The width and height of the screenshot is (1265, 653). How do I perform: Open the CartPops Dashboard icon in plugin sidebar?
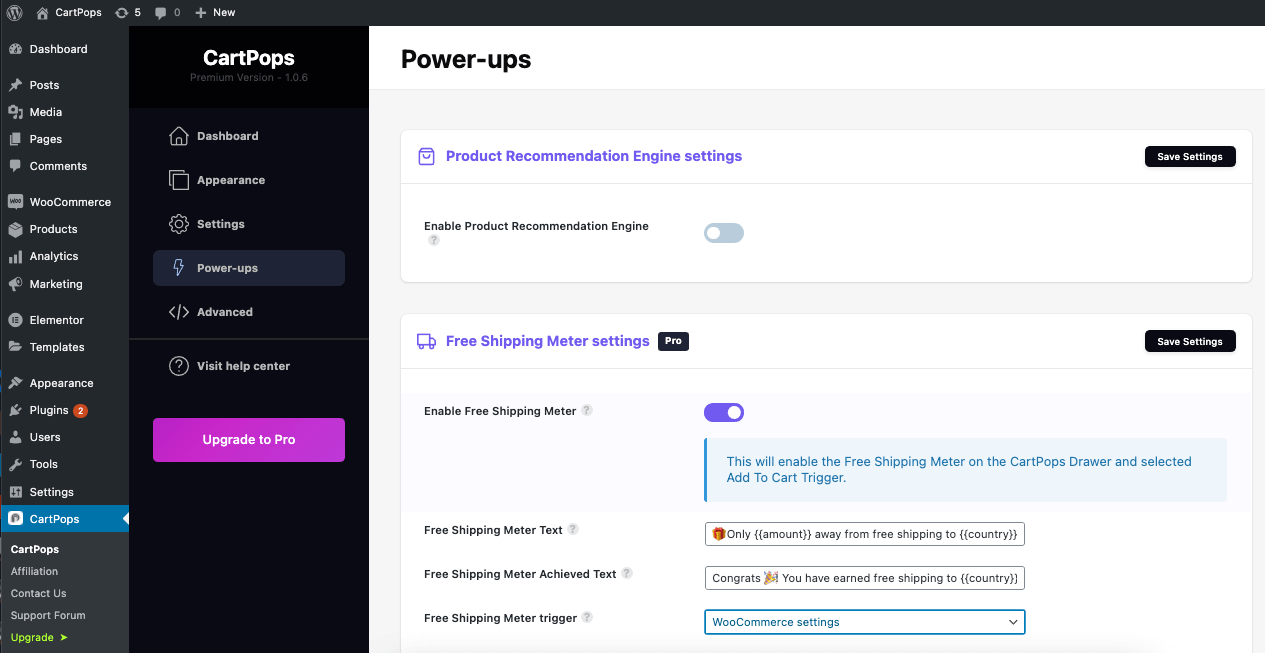tap(181, 135)
